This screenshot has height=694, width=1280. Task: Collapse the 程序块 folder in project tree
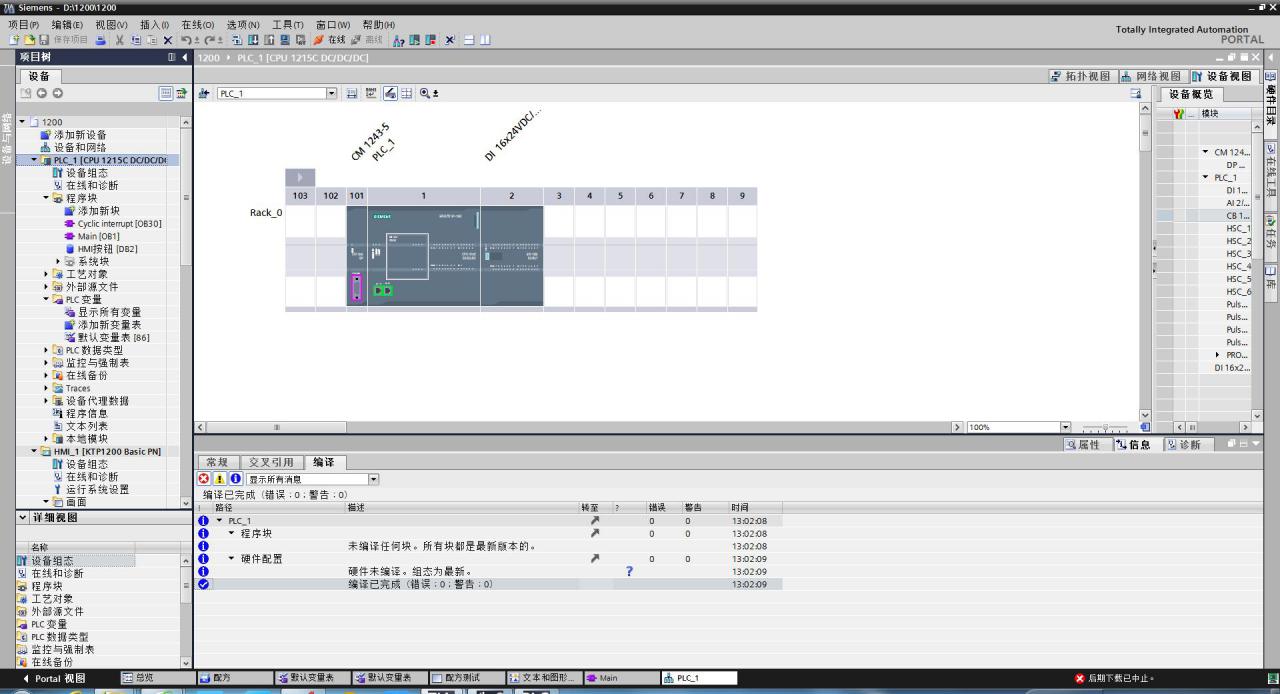point(46,198)
